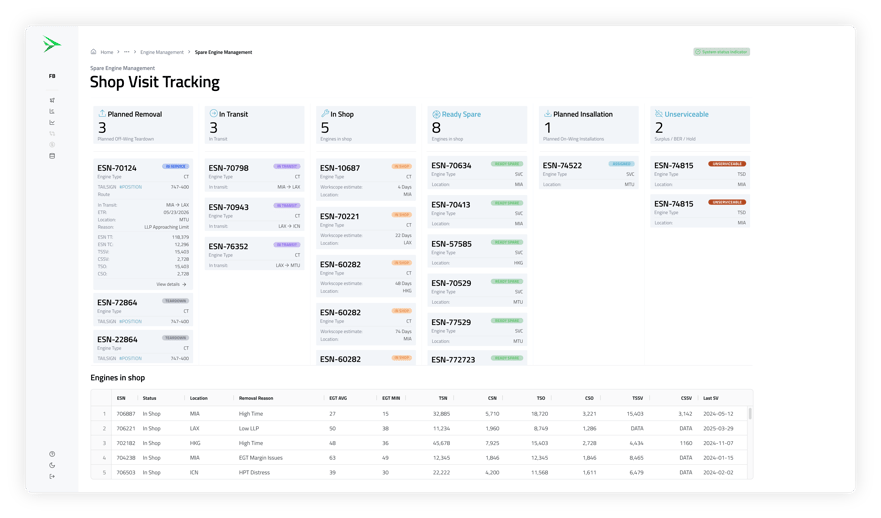Click the Ready Spare column icon

pos(436,114)
